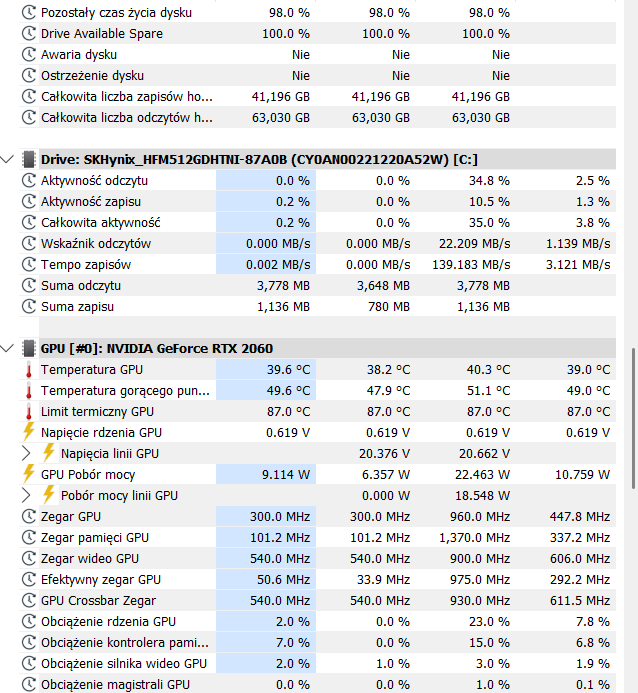This screenshot has width=638, height=693.
Task: Click the current value 9.114 W
Action: pos(285,475)
